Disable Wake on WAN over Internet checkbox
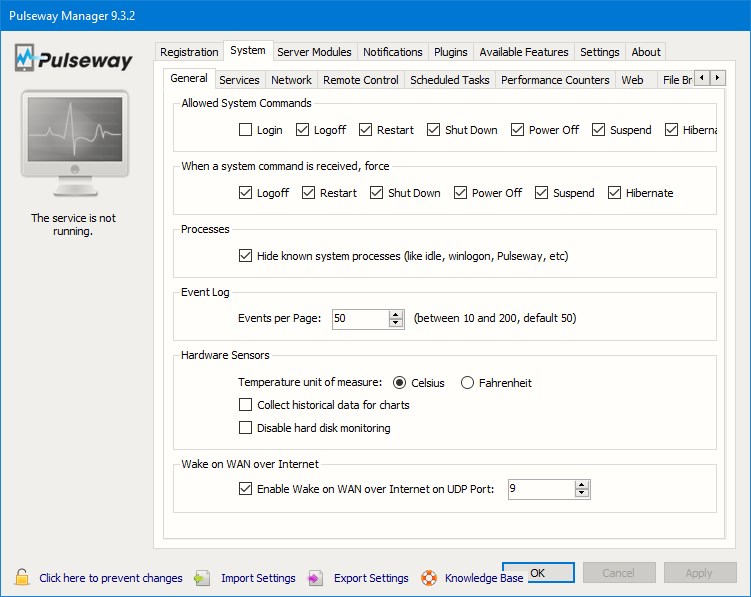The height and width of the screenshot is (597, 751). click(x=246, y=489)
